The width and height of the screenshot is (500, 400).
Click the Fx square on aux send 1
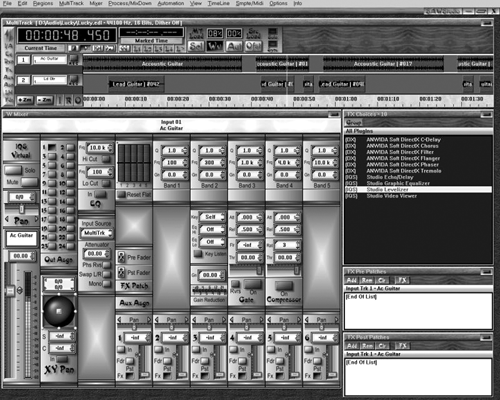(x=129, y=376)
